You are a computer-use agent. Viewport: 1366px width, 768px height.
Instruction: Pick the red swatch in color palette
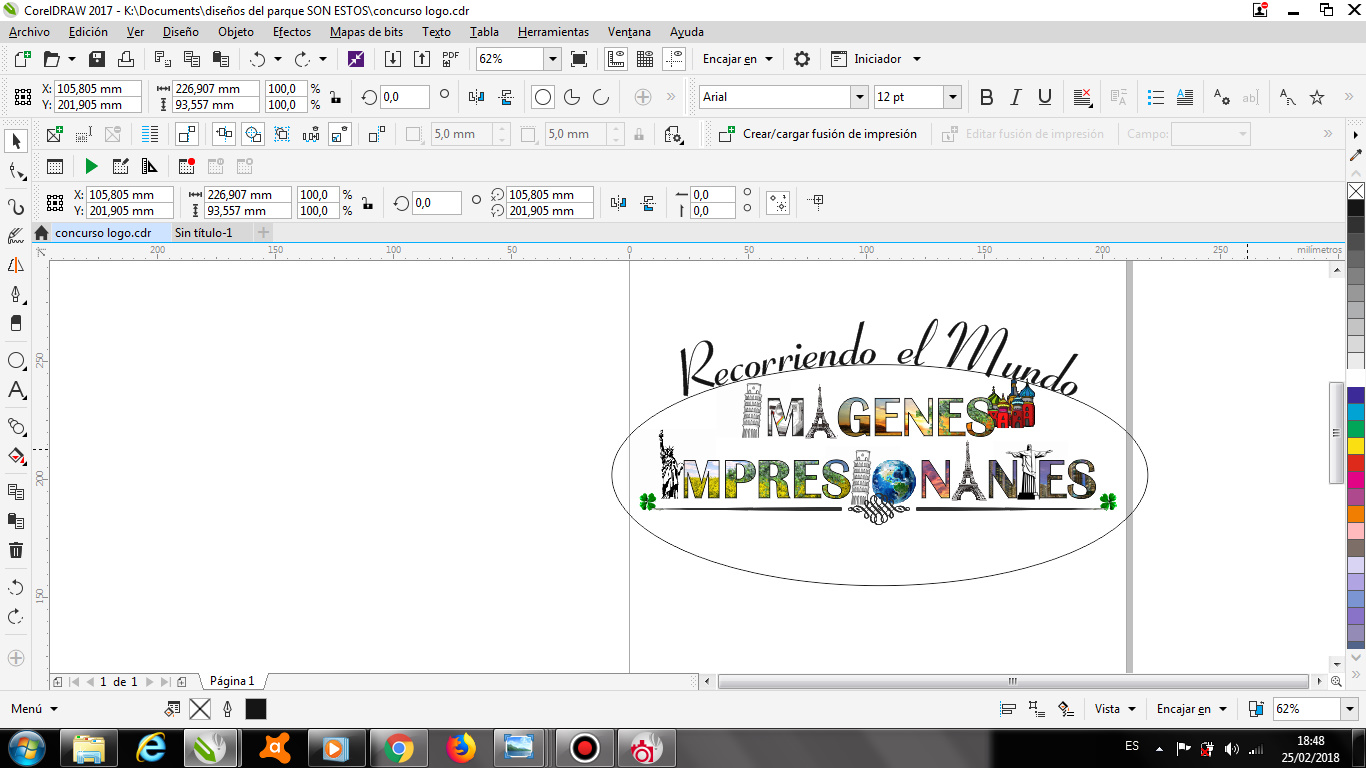(x=1356, y=462)
